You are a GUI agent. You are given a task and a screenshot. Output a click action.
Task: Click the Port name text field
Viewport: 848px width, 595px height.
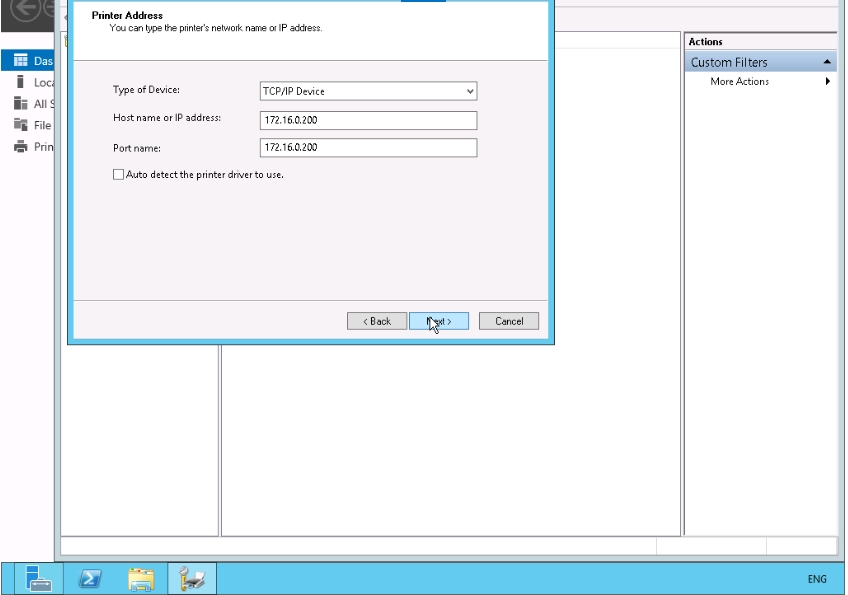coord(367,148)
